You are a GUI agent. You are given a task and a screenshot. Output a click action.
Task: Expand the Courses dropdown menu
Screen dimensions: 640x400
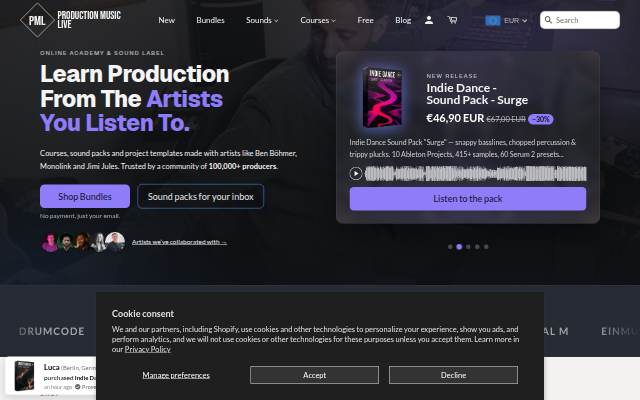point(318,20)
